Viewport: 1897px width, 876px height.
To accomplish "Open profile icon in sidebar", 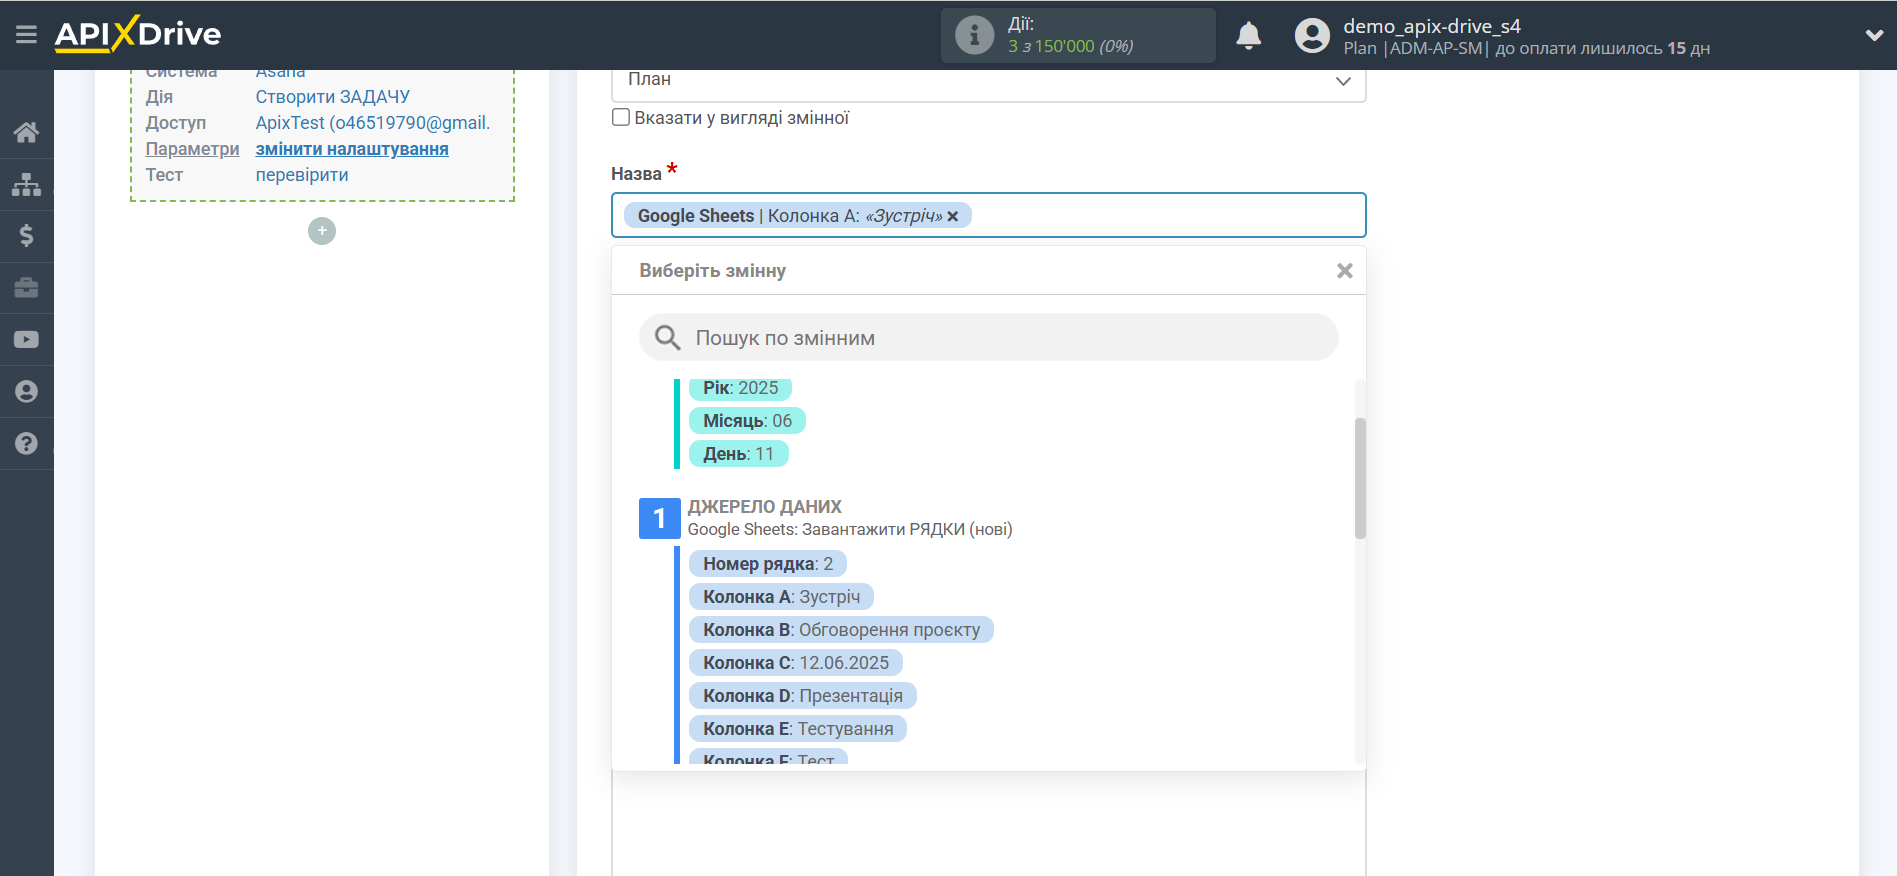I will coord(27,391).
